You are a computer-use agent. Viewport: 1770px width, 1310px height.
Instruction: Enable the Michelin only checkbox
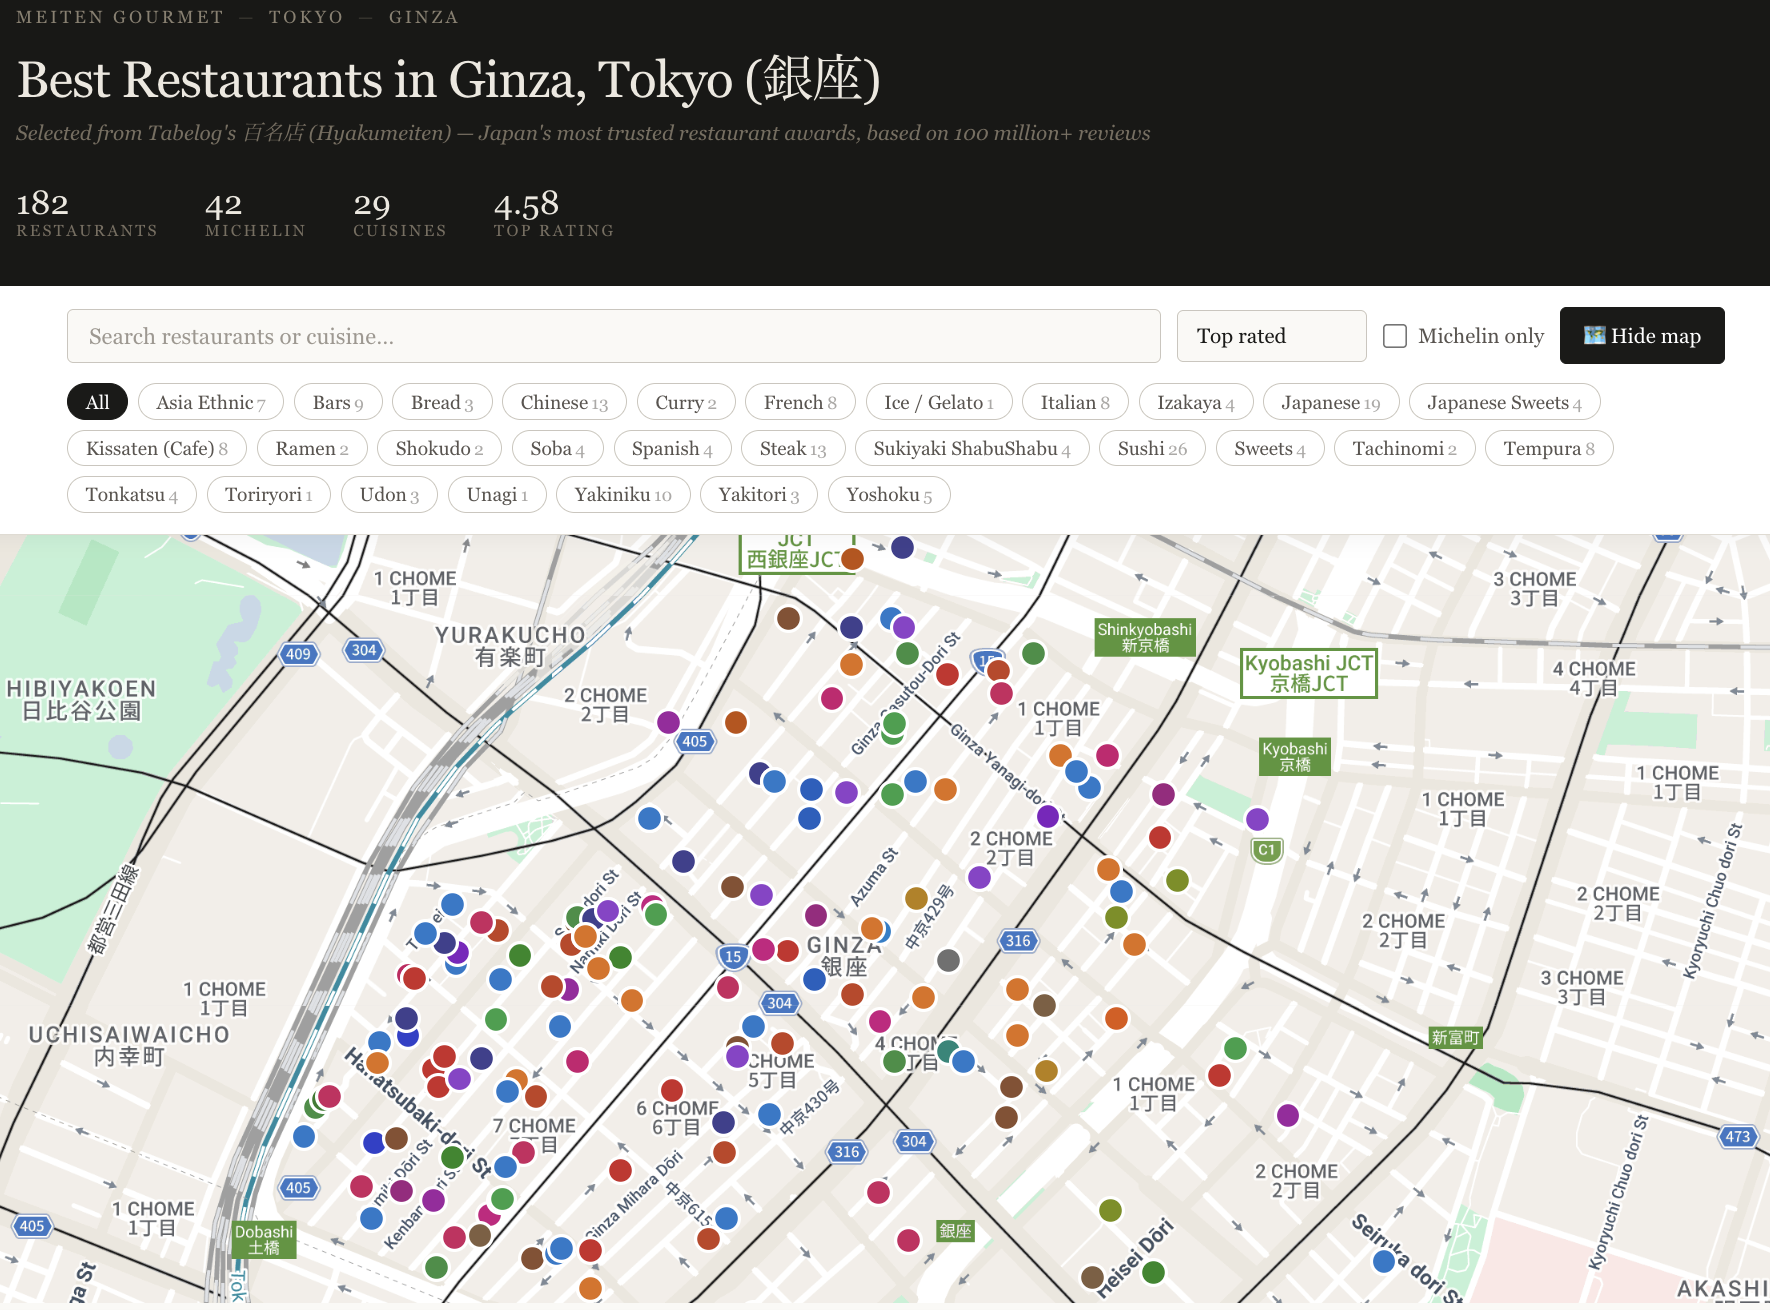[x=1394, y=336]
